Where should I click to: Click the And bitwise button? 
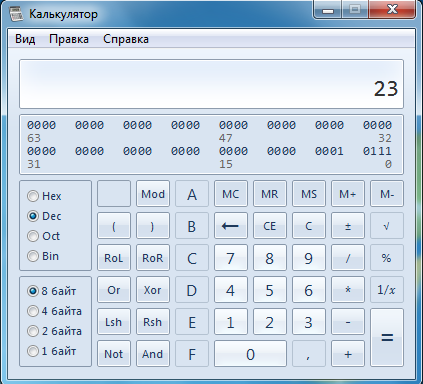point(153,354)
